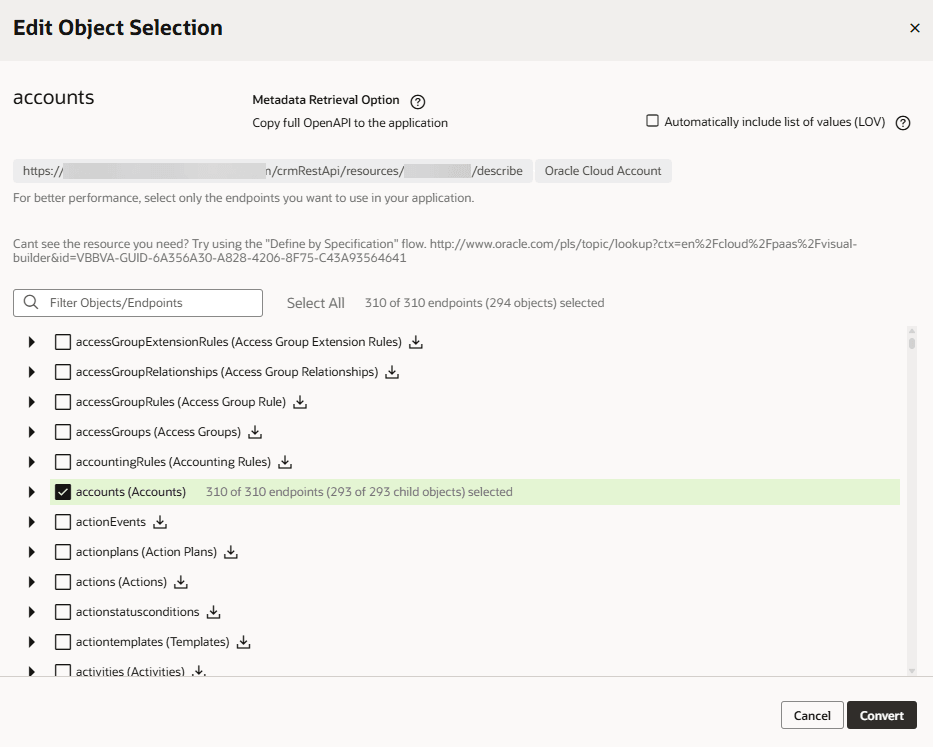Viewport: 933px width, 747px height.
Task: Open help tooltip for Metadata Retrieval Option
Action: pos(417,101)
